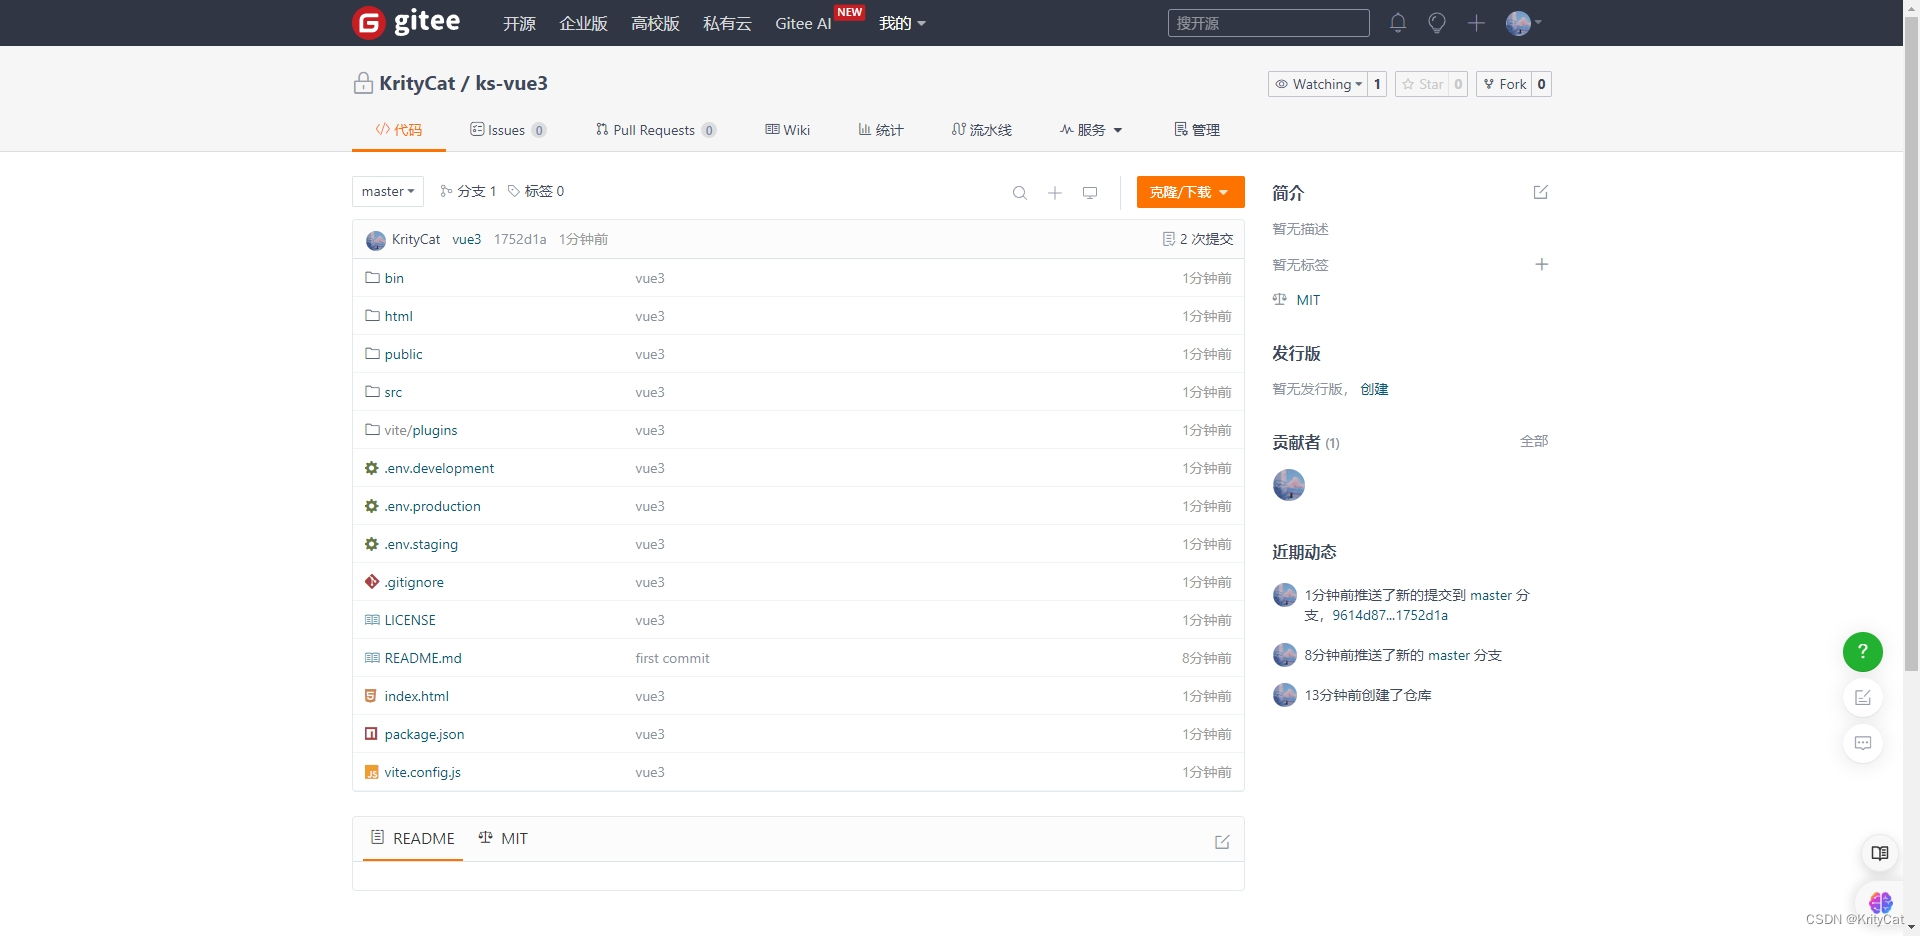Open the Gitee logo home page

click(x=407, y=22)
